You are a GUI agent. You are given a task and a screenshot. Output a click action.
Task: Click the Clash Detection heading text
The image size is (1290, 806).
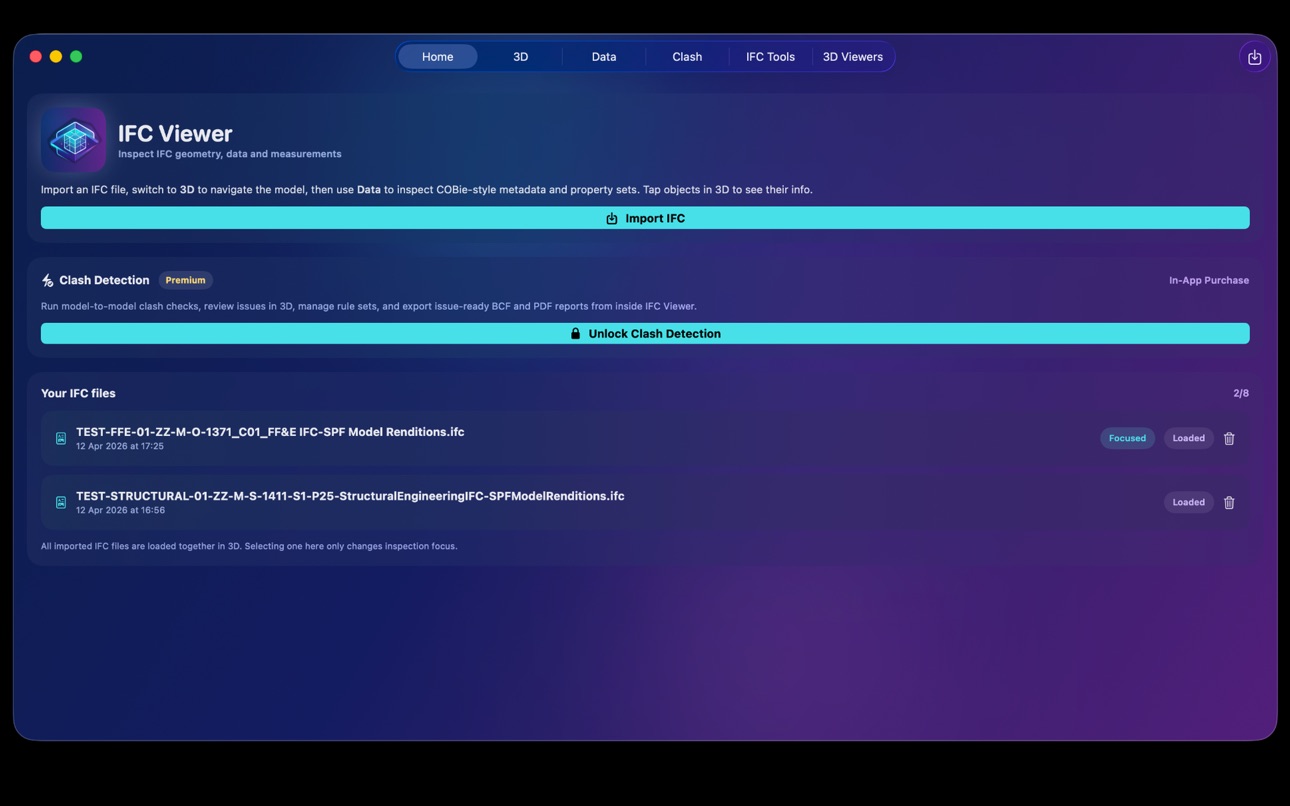point(104,280)
